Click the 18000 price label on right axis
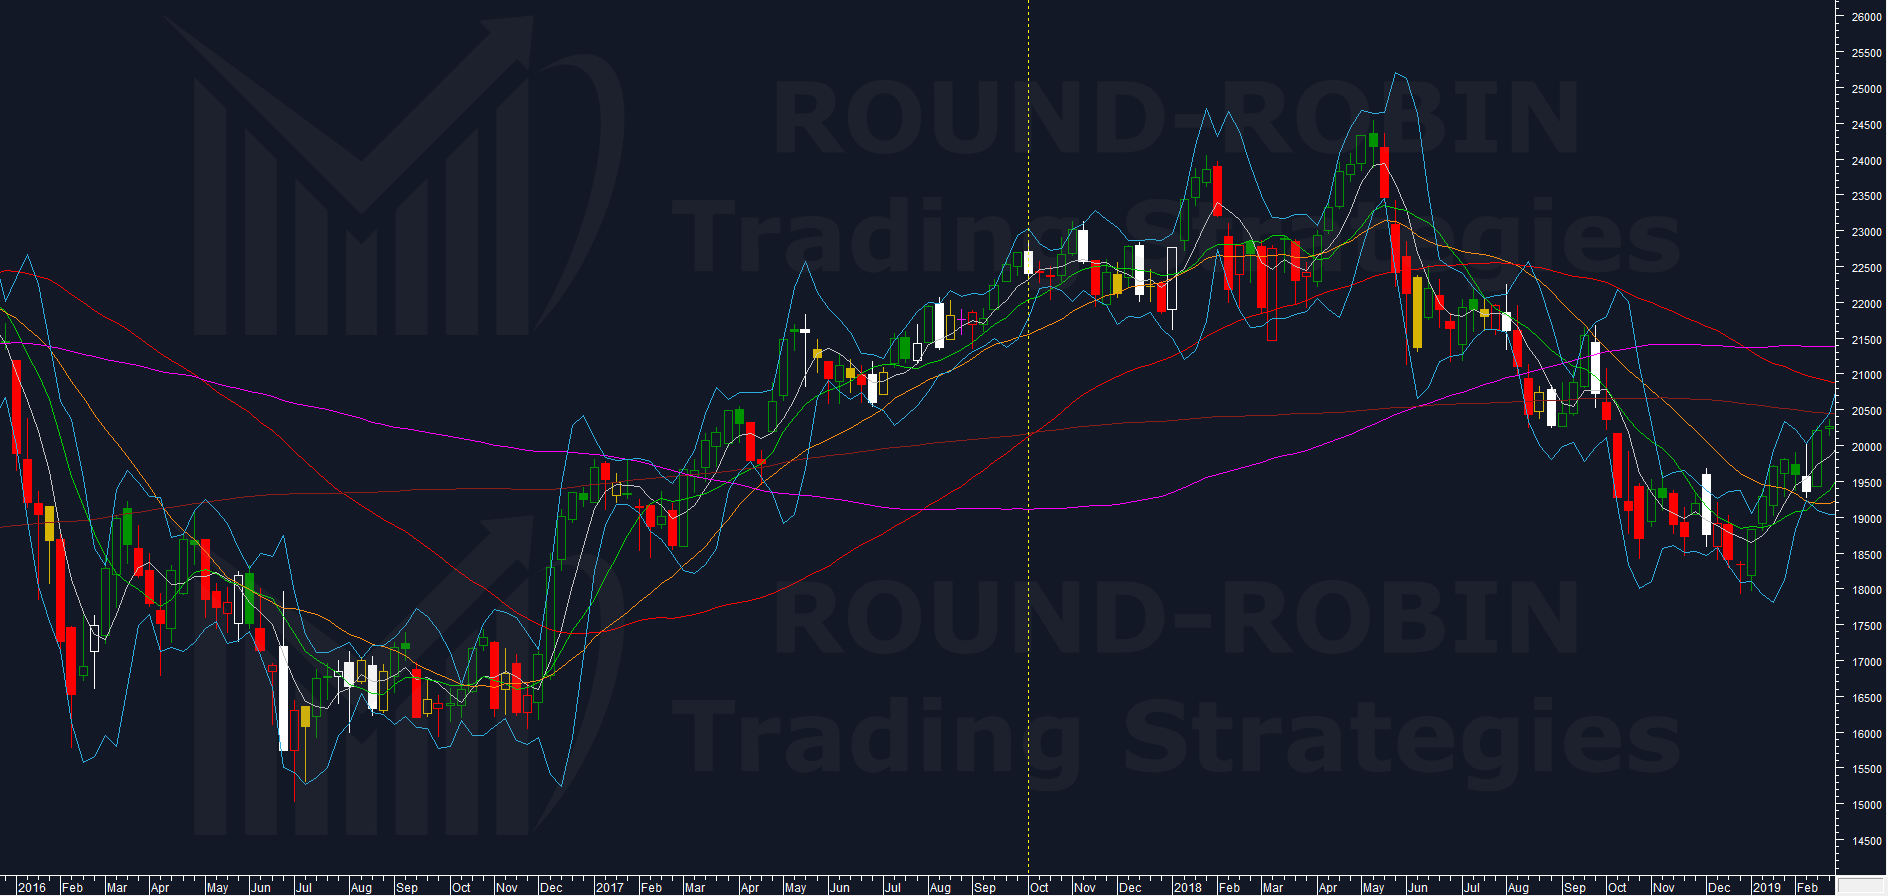This screenshot has width=1888, height=896. click(x=1866, y=590)
